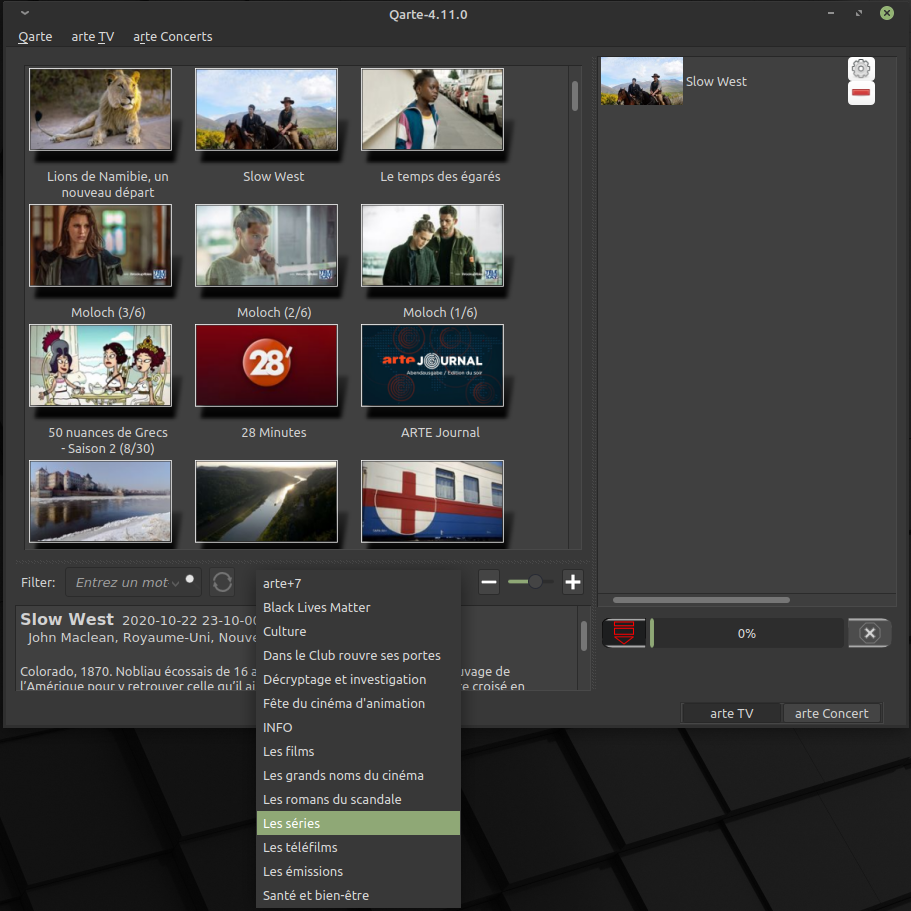This screenshot has width=911, height=911.
Task: Select Moloch (2/6) thumbnail
Action: point(266,245)
